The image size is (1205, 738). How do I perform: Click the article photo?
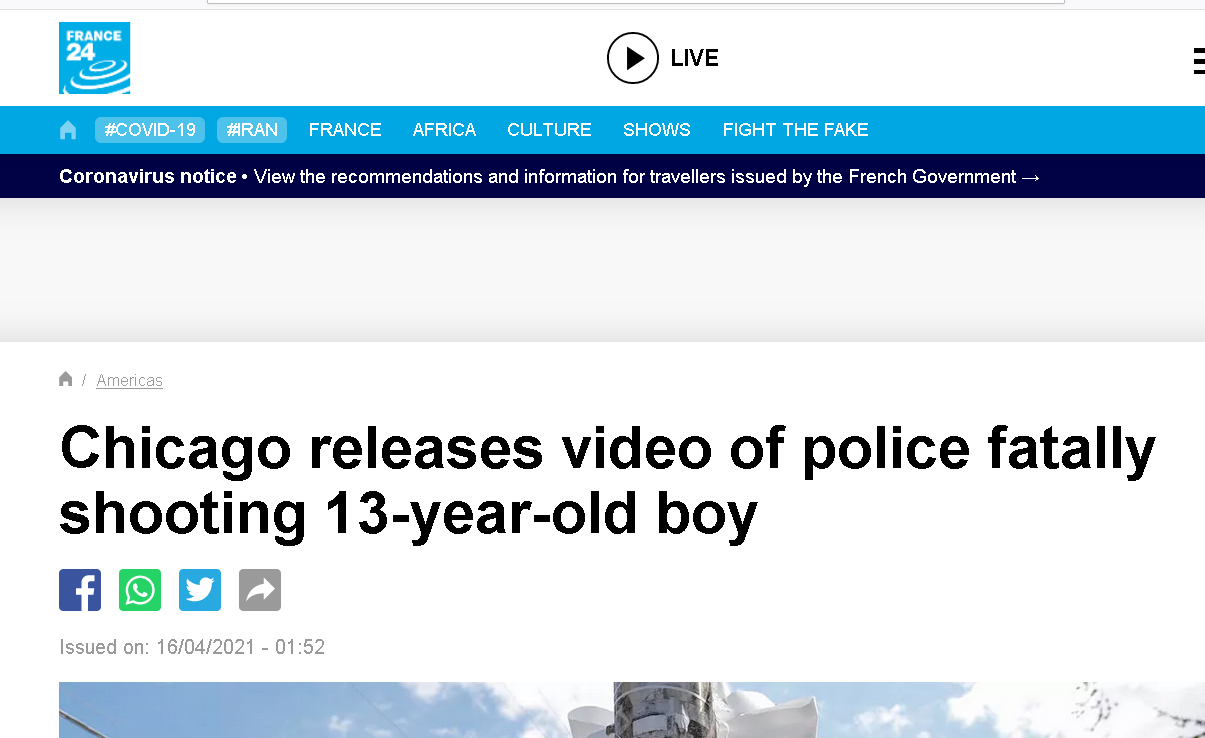[632, 710]
